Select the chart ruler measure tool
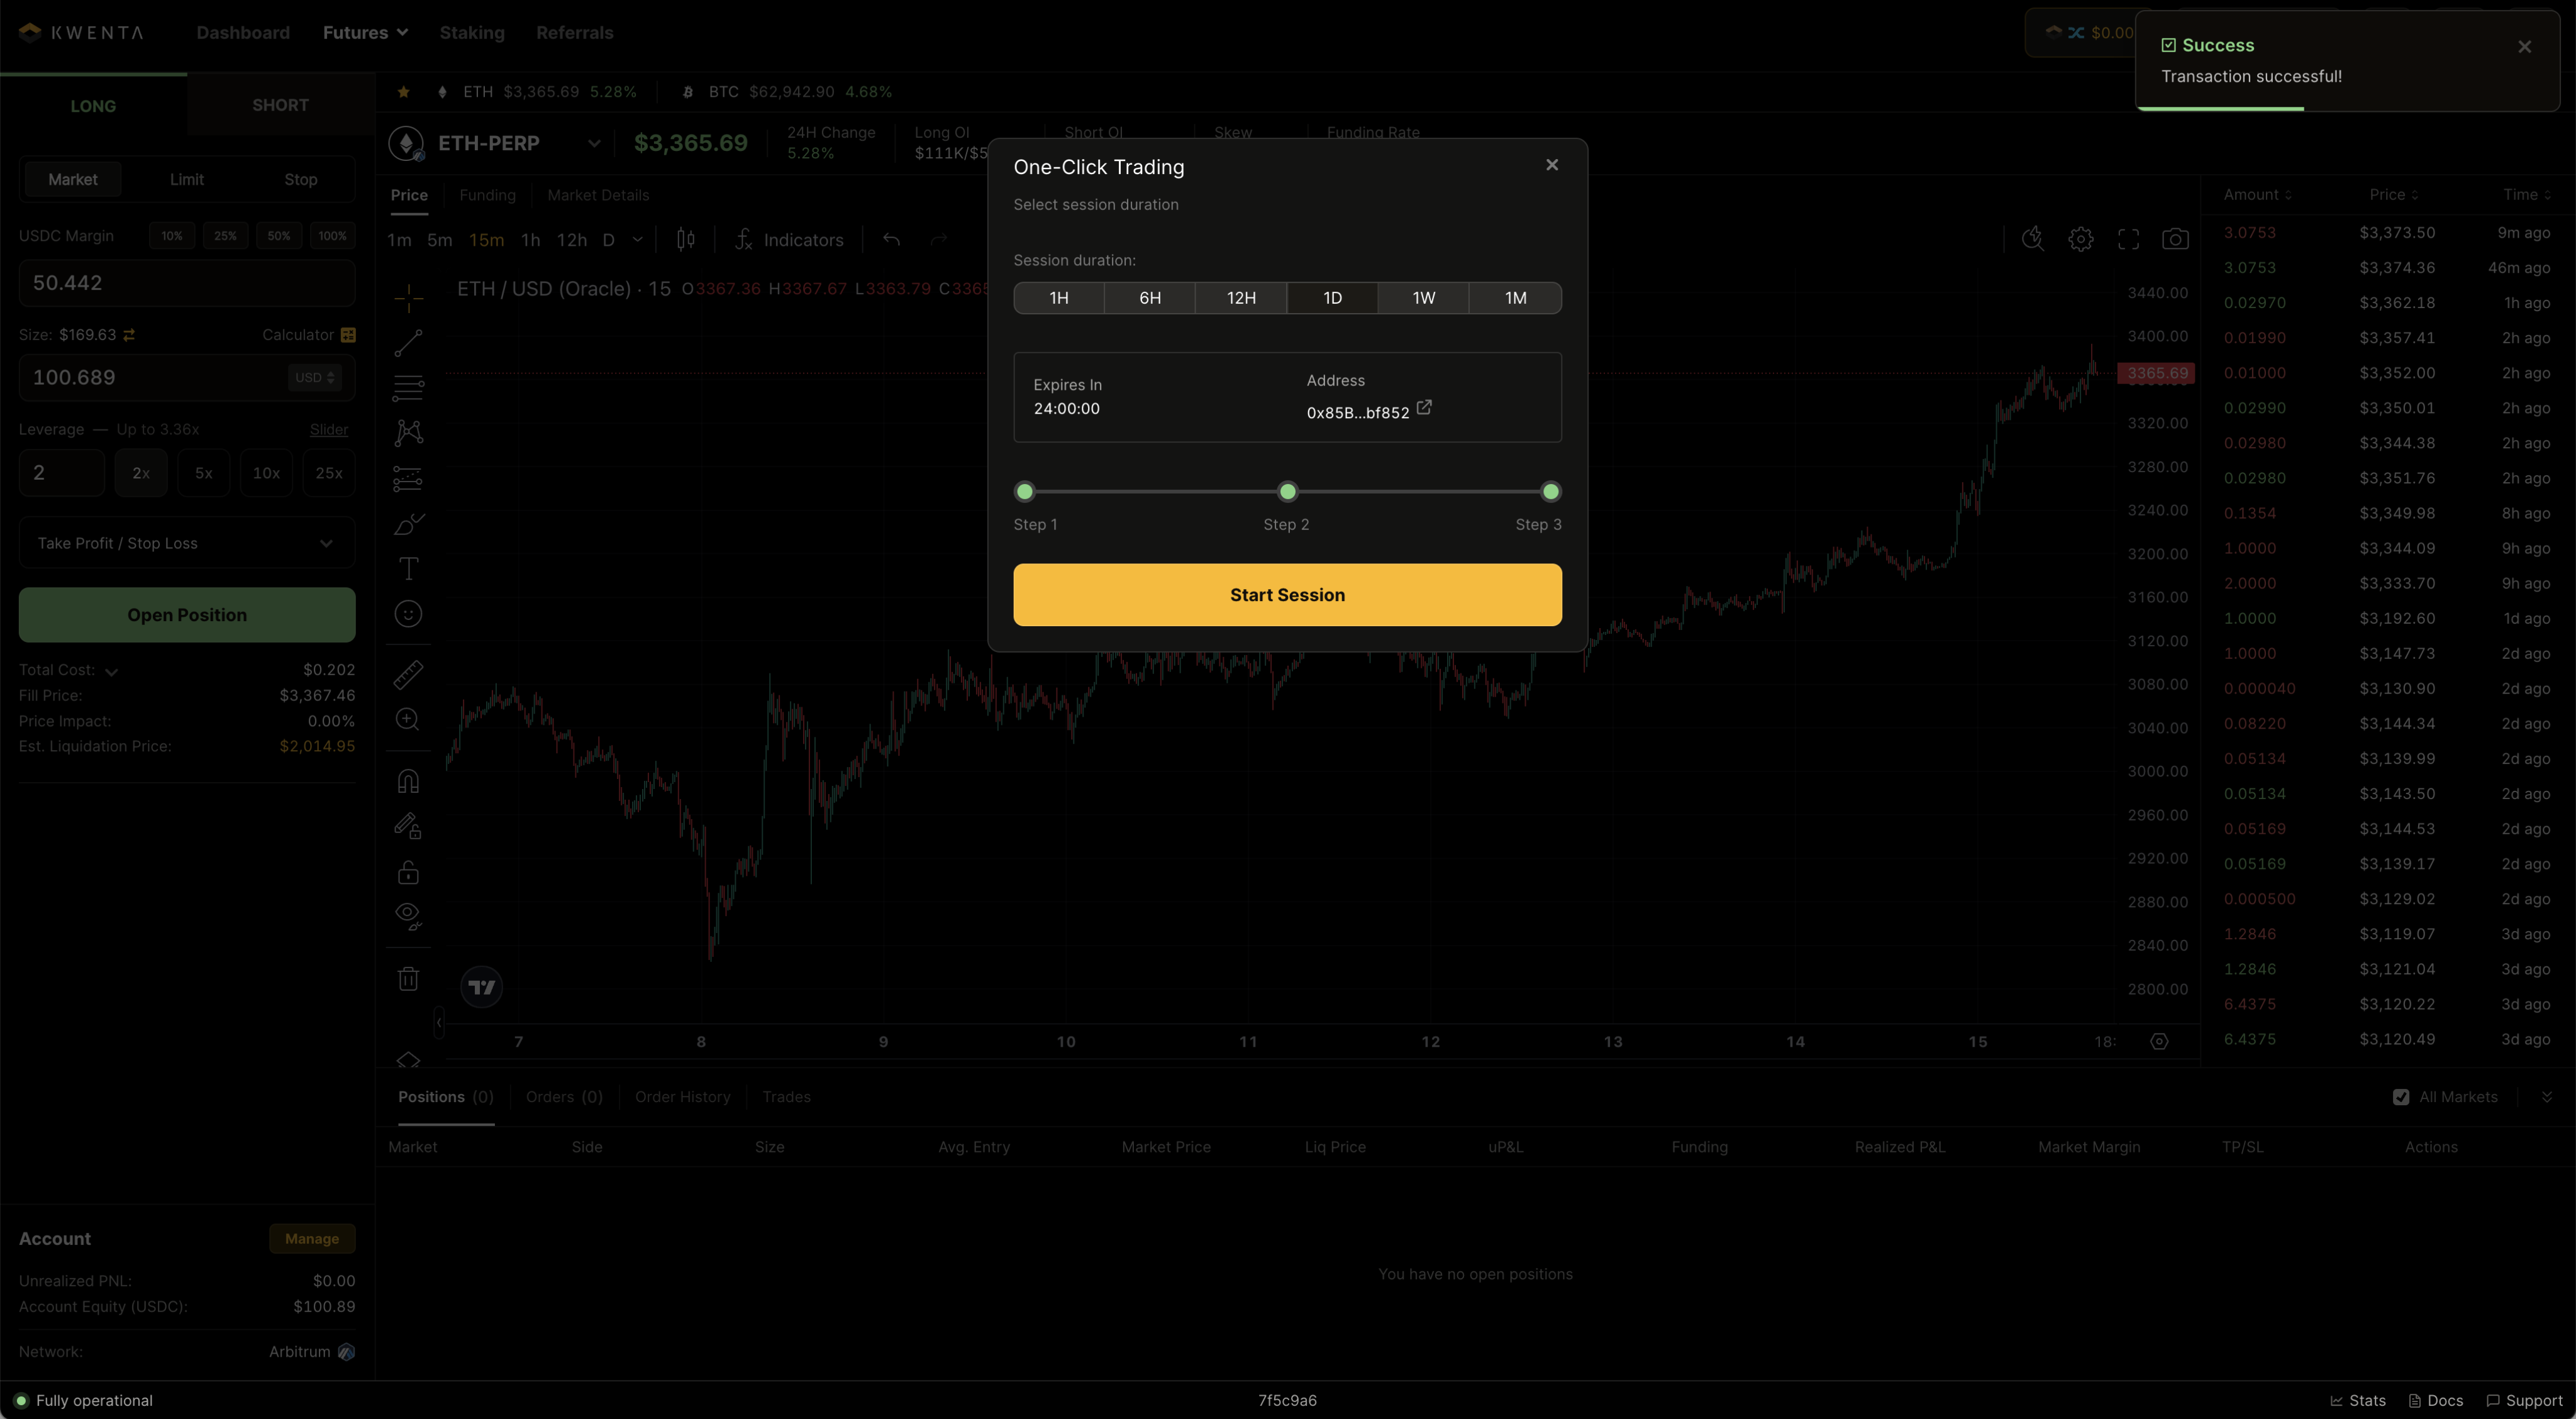This screenshot has height=1419, width=2576. click(x=408, y=675)
